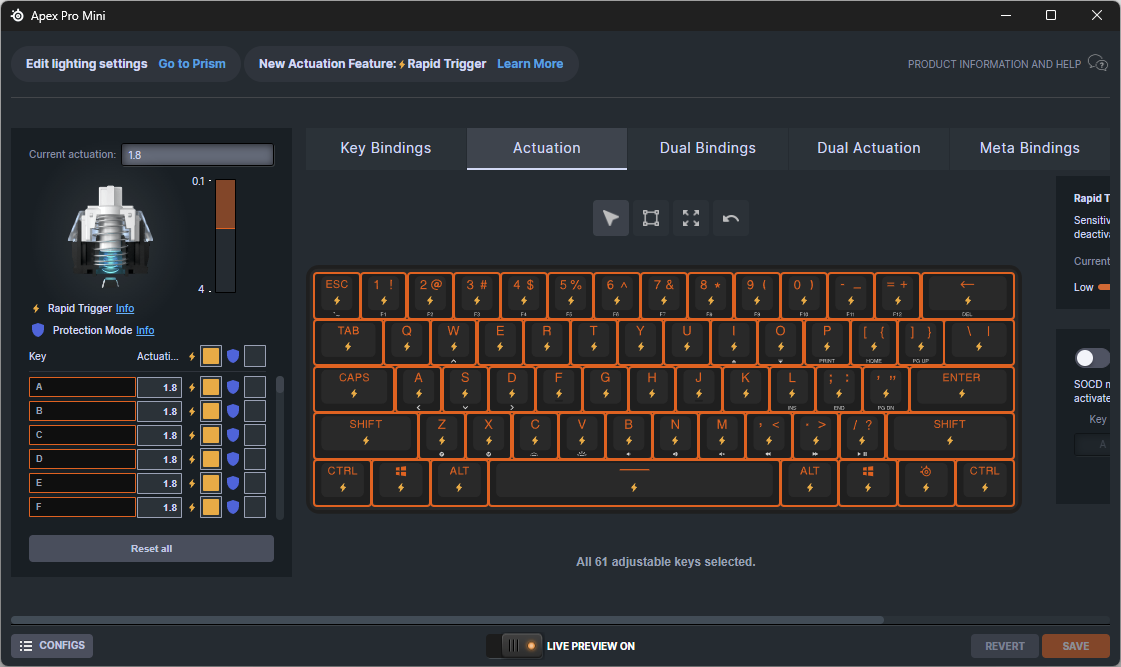Viewport: 1121px width, 667px height.
Task: Click the REVERT button
Action: point(1004,646)
